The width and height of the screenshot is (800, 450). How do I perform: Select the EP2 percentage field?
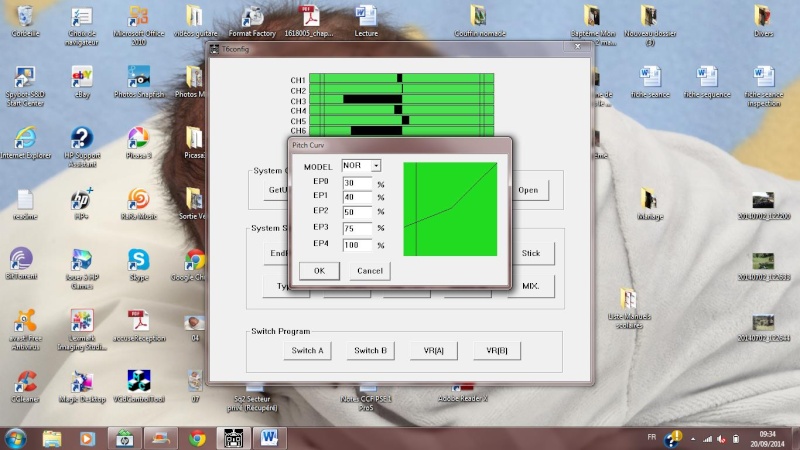click(357, 212)
